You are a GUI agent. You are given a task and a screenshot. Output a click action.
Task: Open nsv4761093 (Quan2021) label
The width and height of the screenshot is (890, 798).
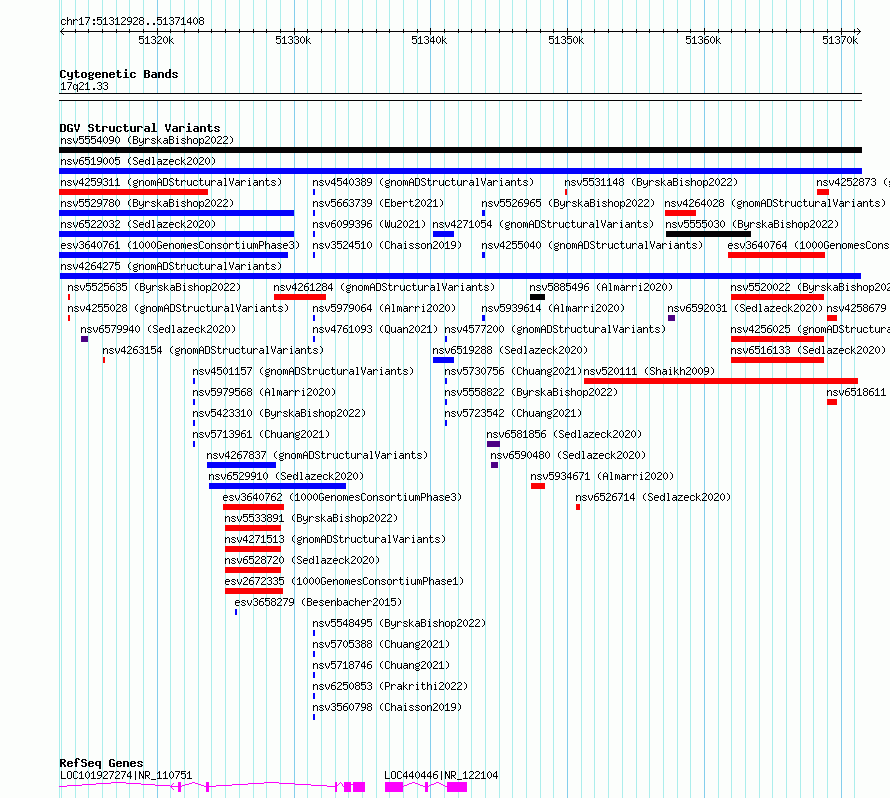(375, 329)
